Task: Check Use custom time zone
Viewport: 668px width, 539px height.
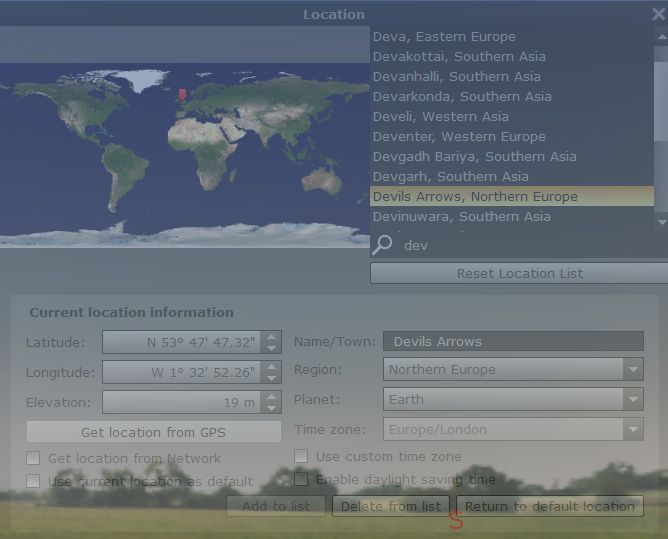Action: (x=301, y=456)
